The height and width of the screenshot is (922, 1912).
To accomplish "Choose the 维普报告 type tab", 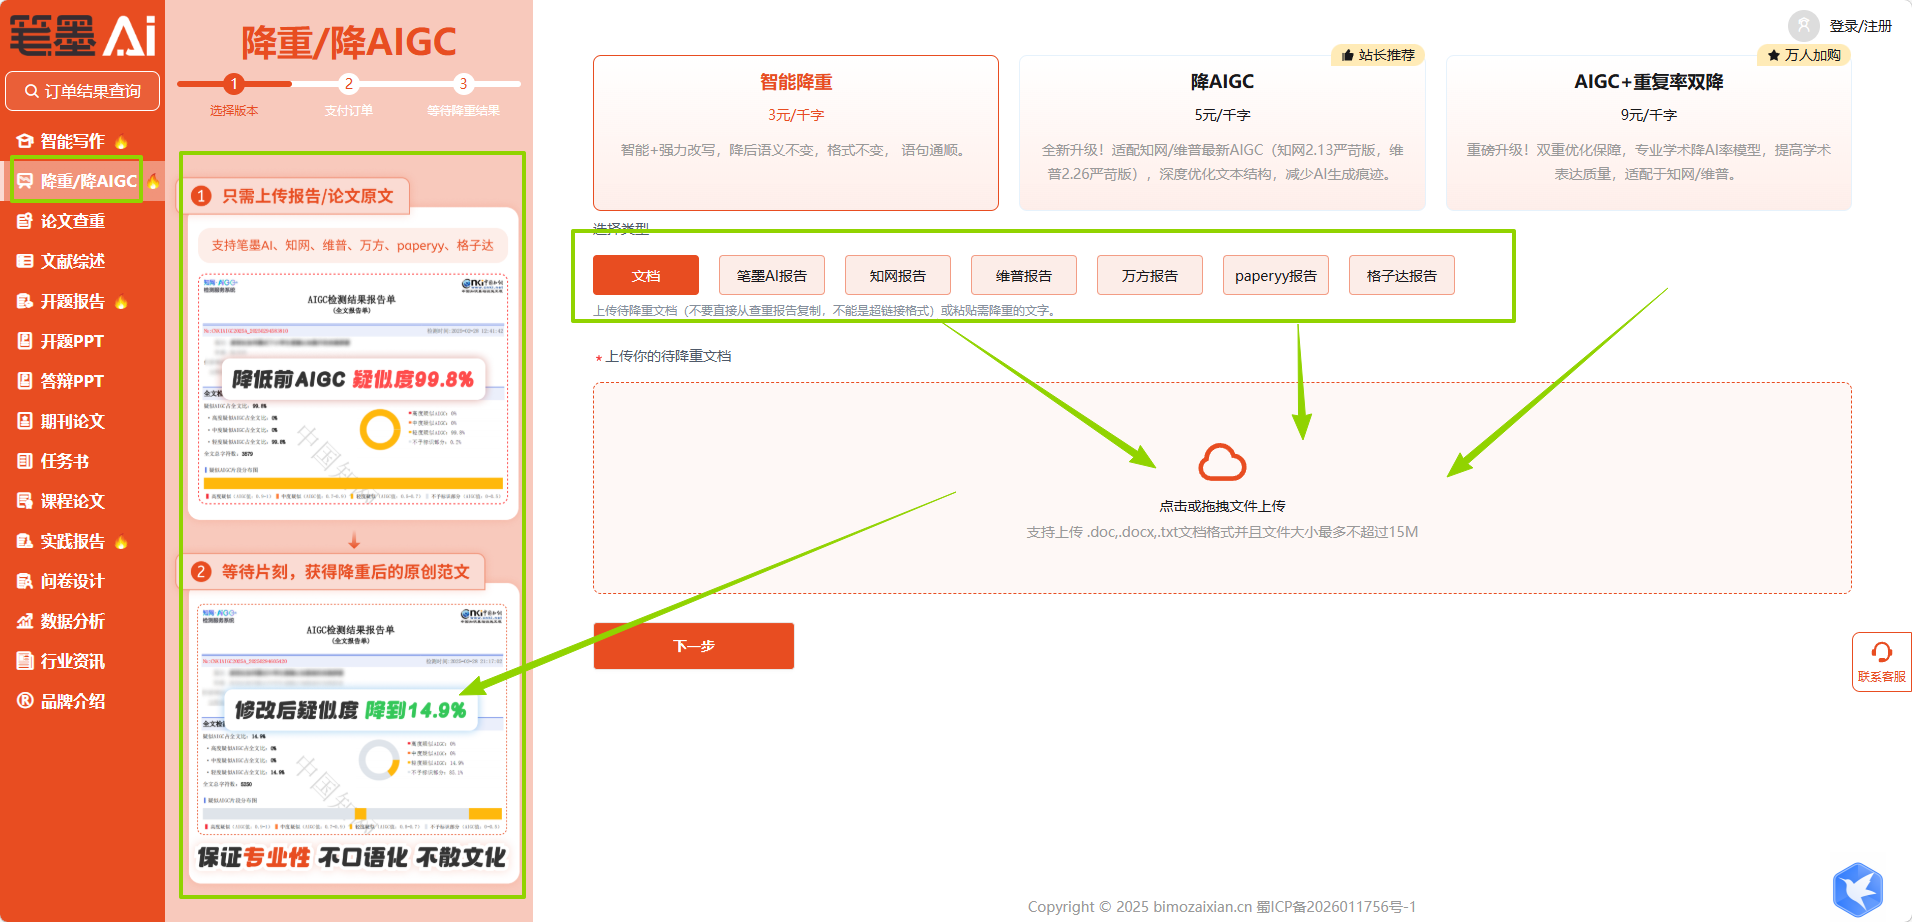I will pos(1024,275).
